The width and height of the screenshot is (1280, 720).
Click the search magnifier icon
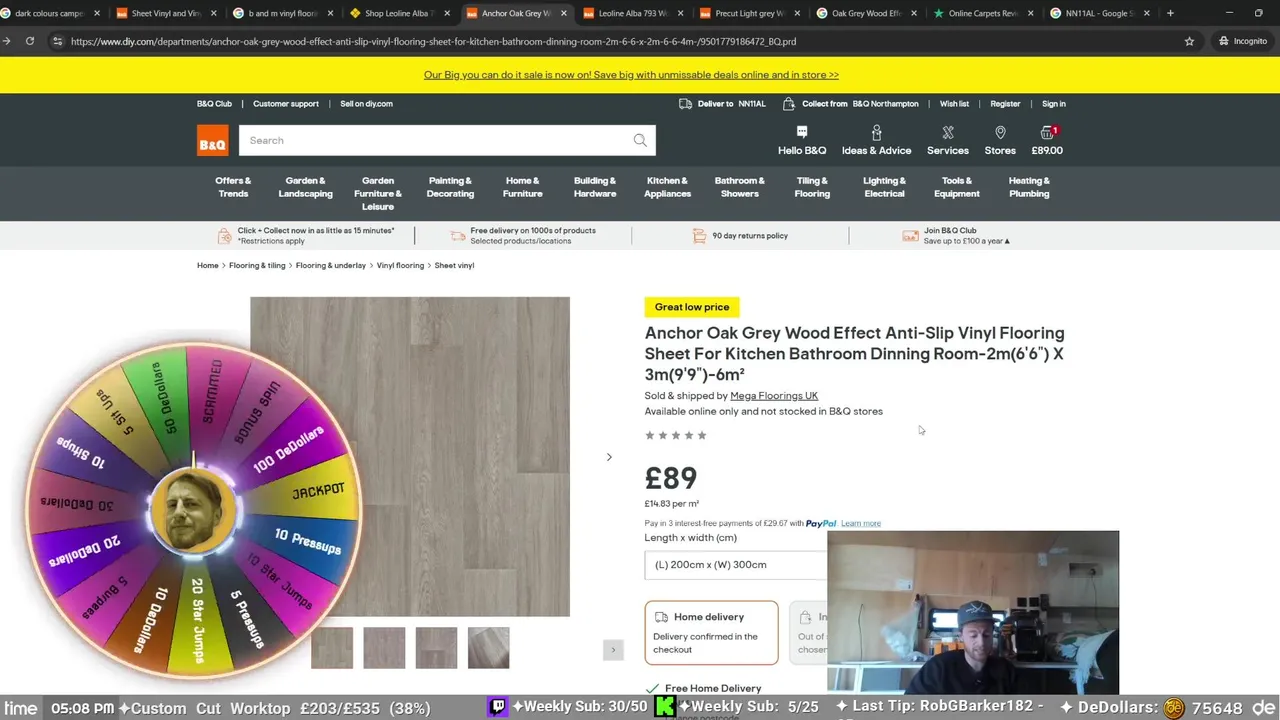(640, 140)
